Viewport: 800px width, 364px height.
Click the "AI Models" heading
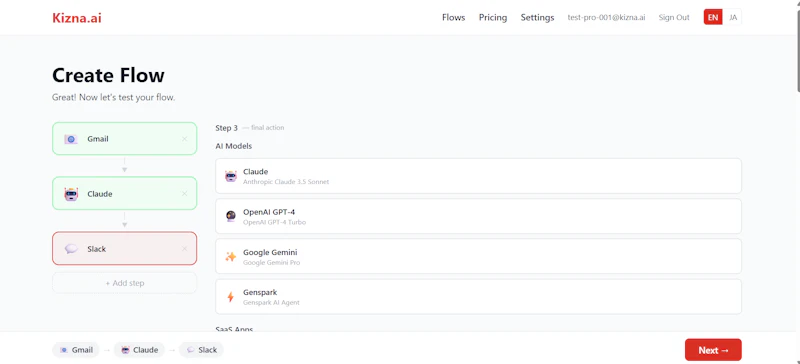click(234, 146)
